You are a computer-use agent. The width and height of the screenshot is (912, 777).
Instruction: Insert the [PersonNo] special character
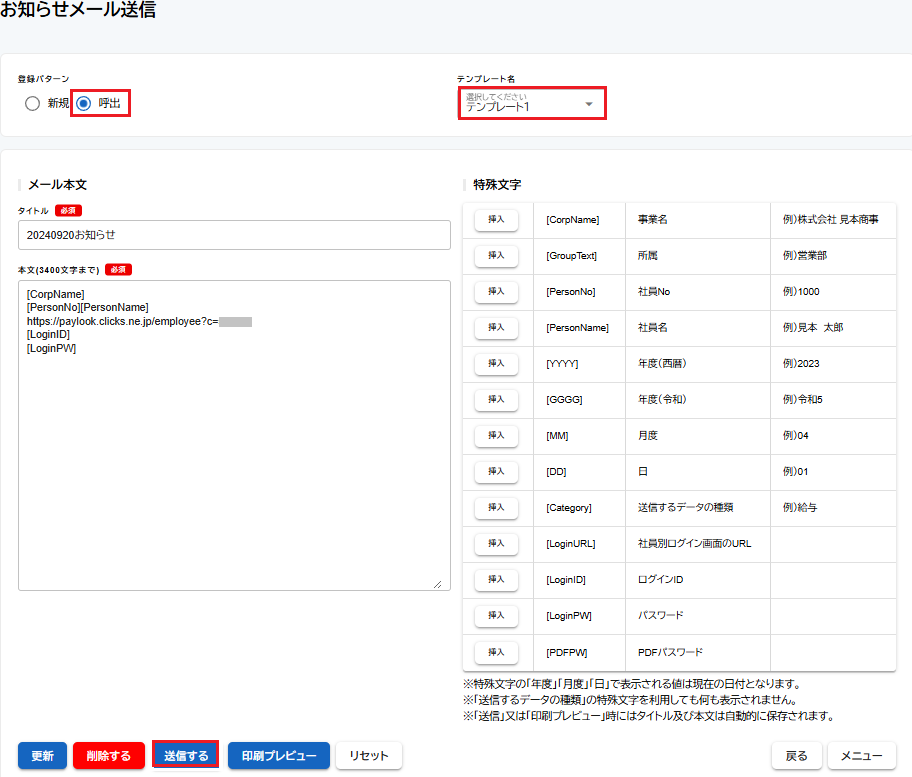click(496, 292)
